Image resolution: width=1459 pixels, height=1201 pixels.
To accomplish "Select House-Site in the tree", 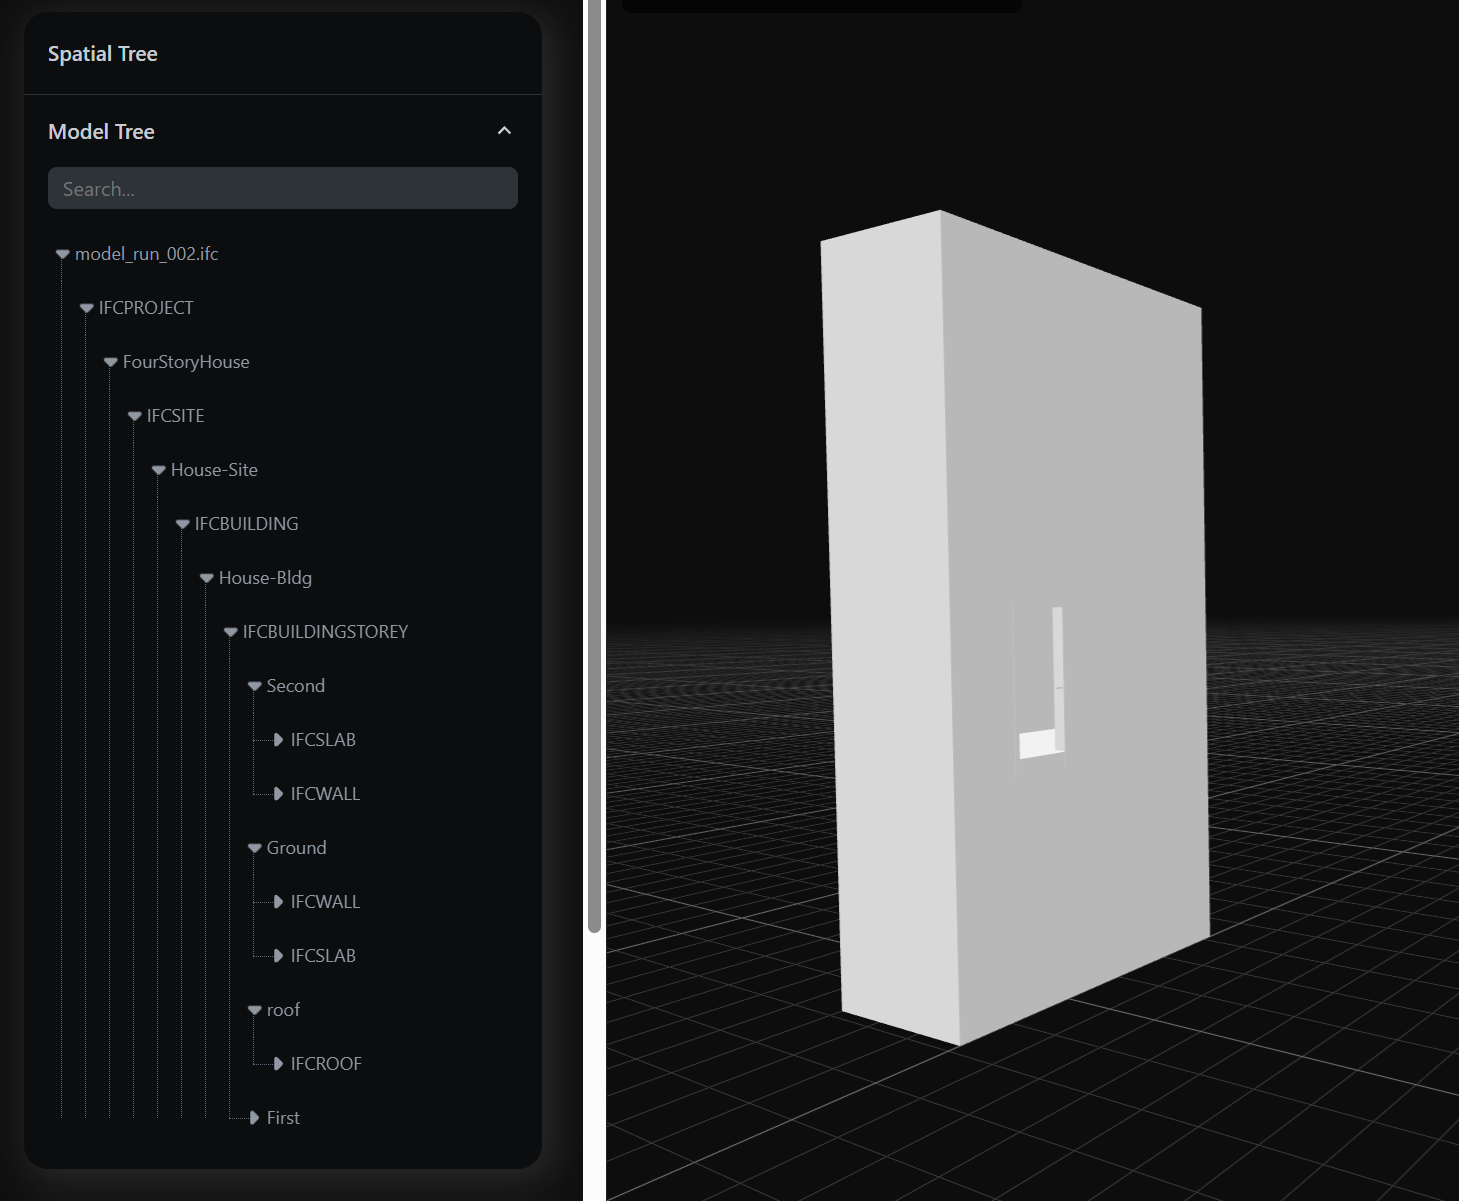I will pos(213,470).
